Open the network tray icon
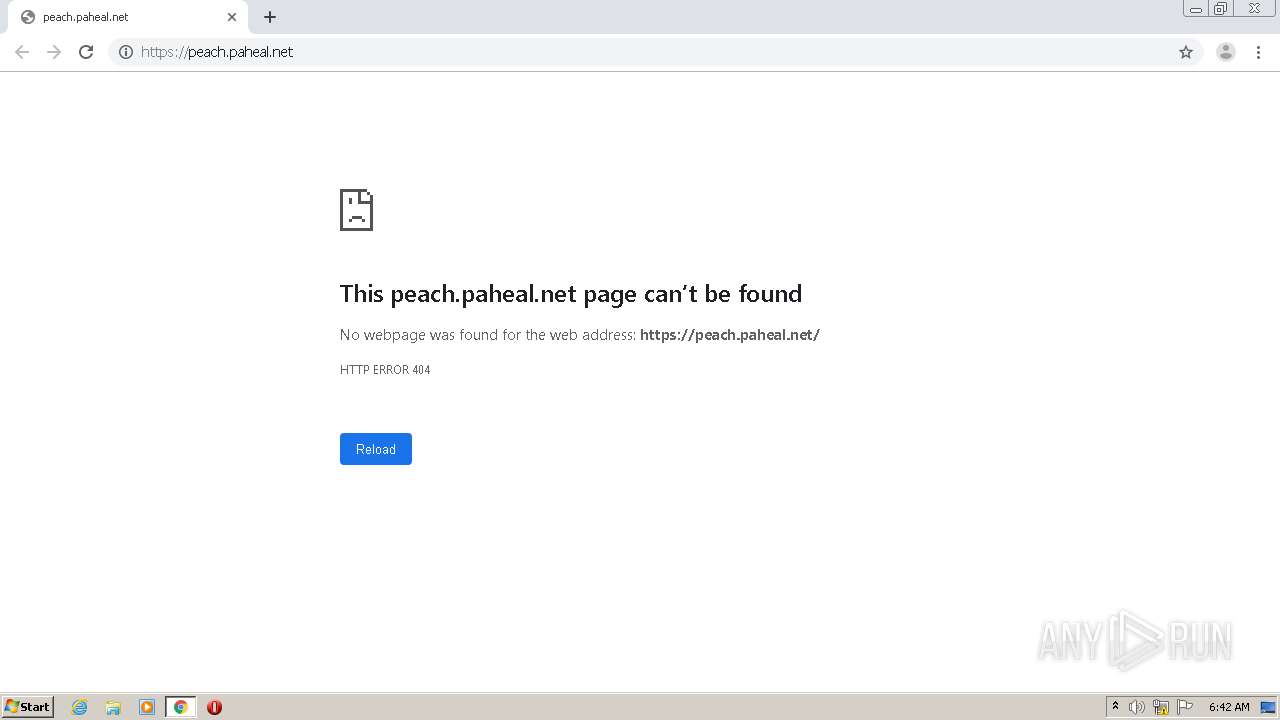Screen dimensions: 1280x720 [x=1161, y=707]
